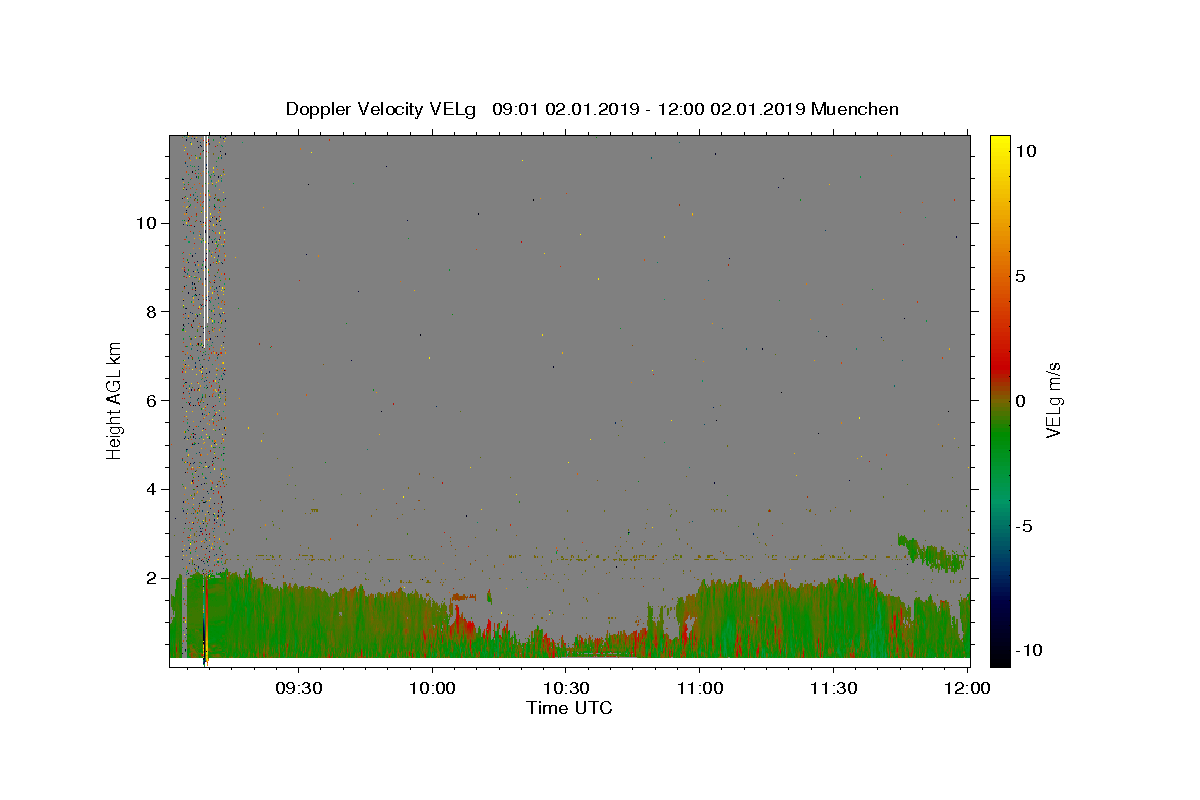Click the height axis label 2
The width and height of the screenshot is (1200, 800).
(x=151, y=578)
